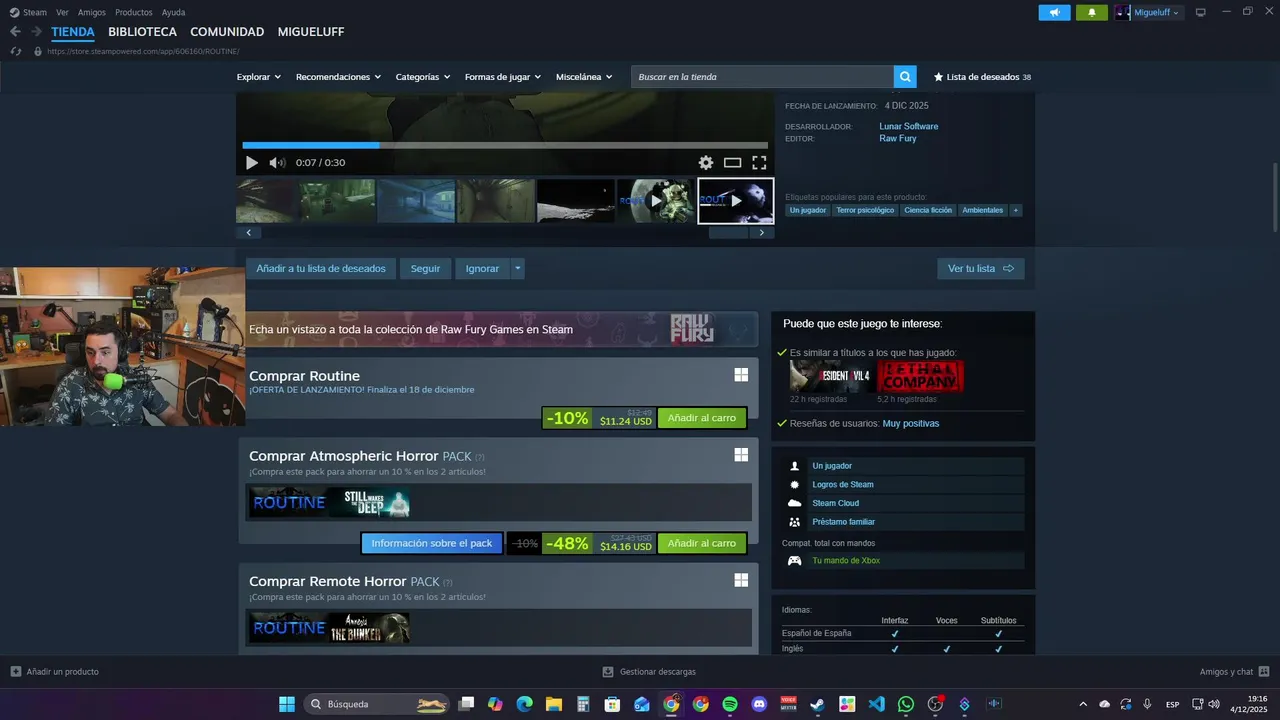1280x720 pixels.
Task: Open the Ver menu
Action: [62, 12]
